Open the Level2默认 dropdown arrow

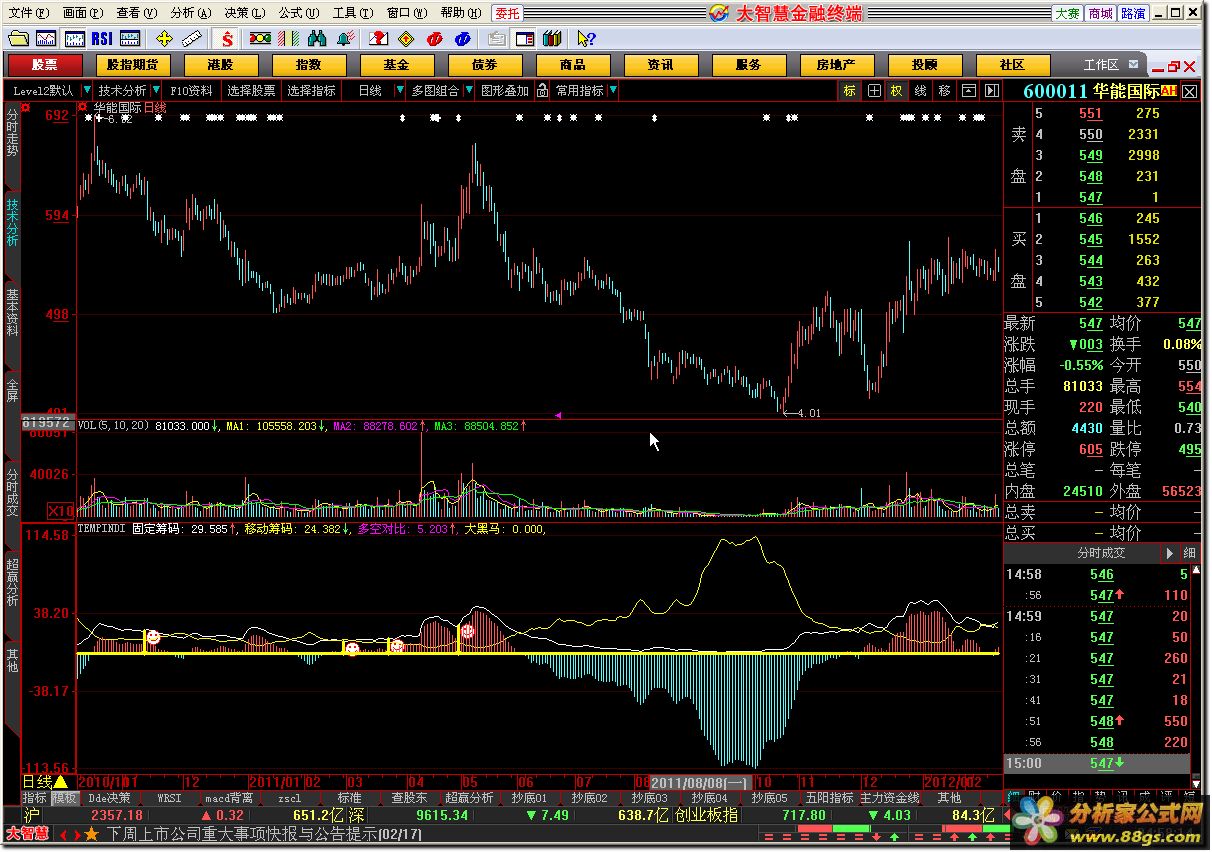click(86, 90)
